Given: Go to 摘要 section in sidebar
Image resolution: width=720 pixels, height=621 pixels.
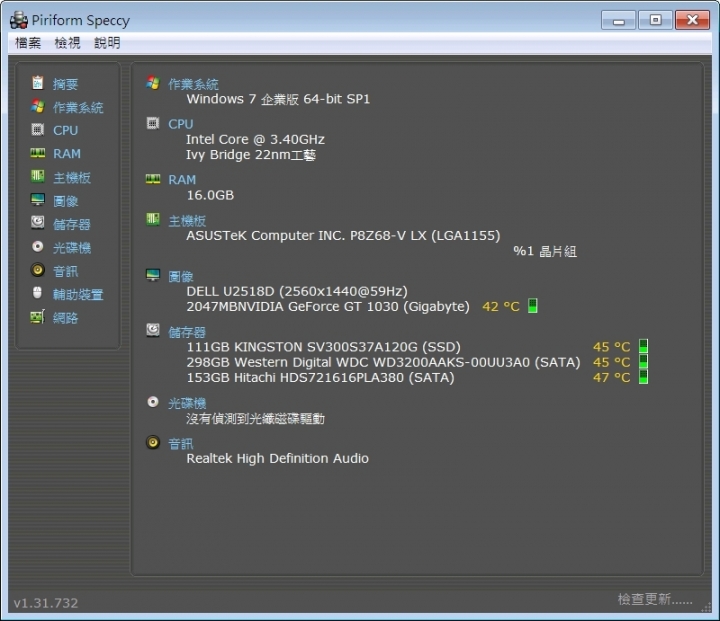Looking at the screenshot, I should 65,84.
